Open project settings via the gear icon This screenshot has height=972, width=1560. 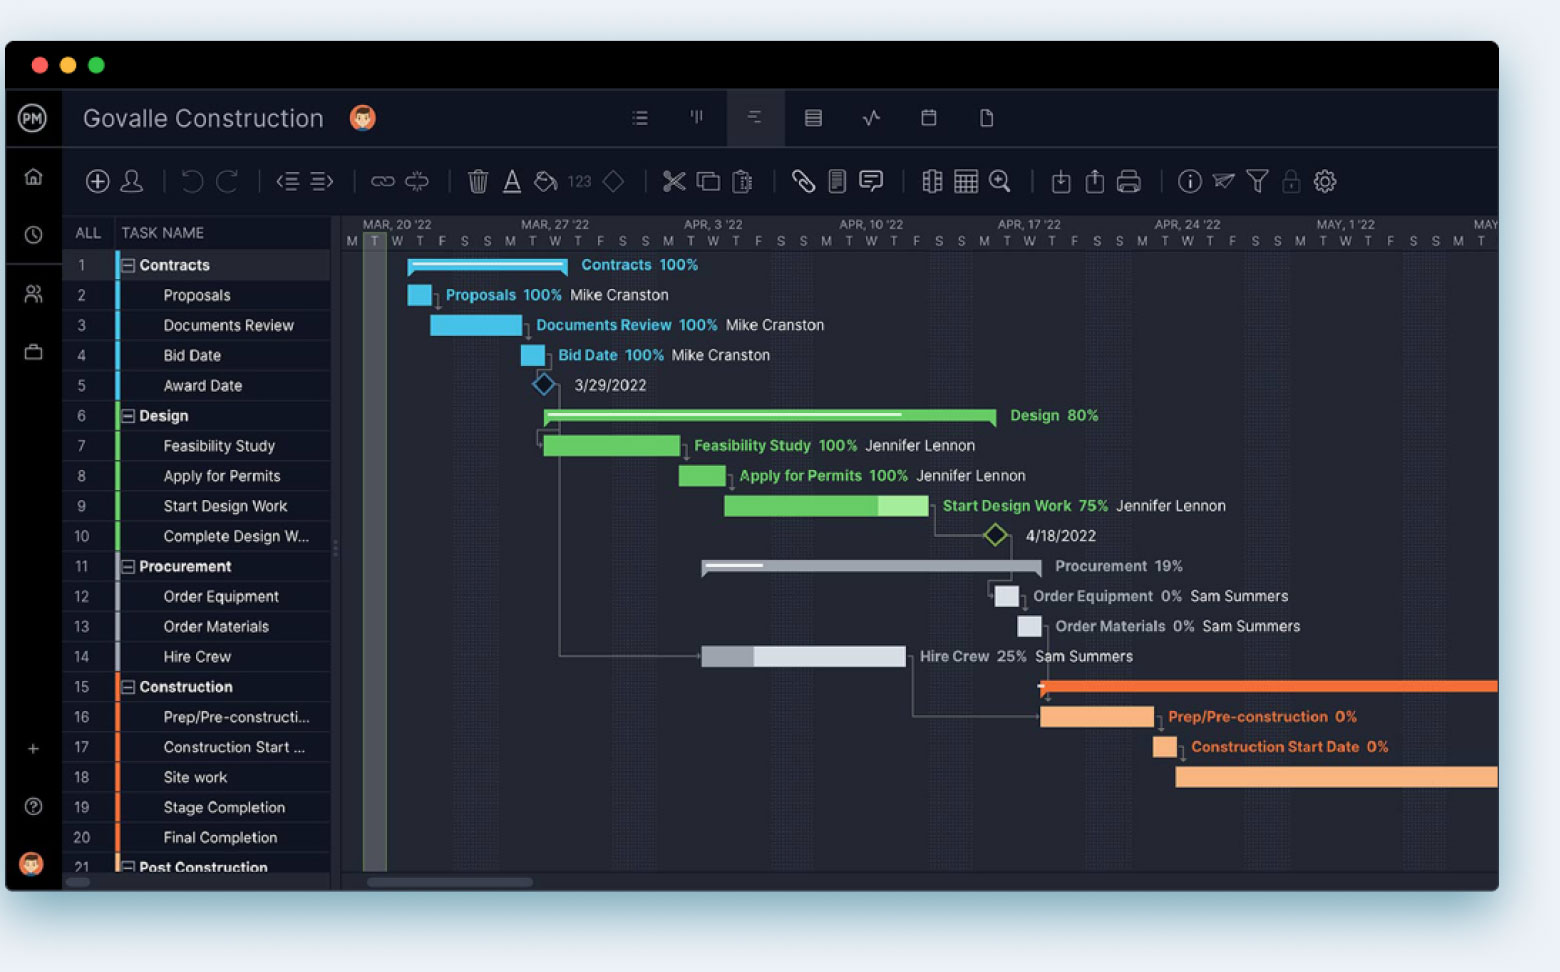(1324, 181)
